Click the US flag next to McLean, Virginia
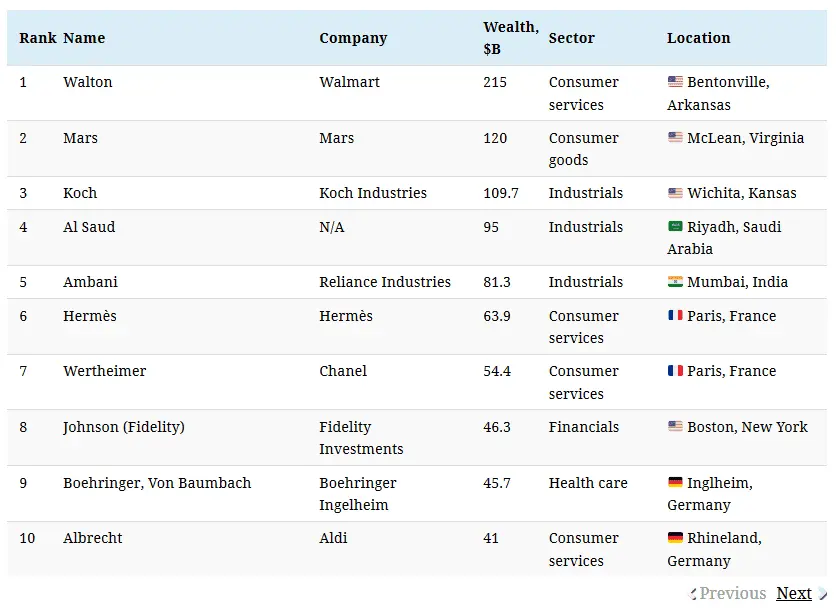 [x=675, y=138]
